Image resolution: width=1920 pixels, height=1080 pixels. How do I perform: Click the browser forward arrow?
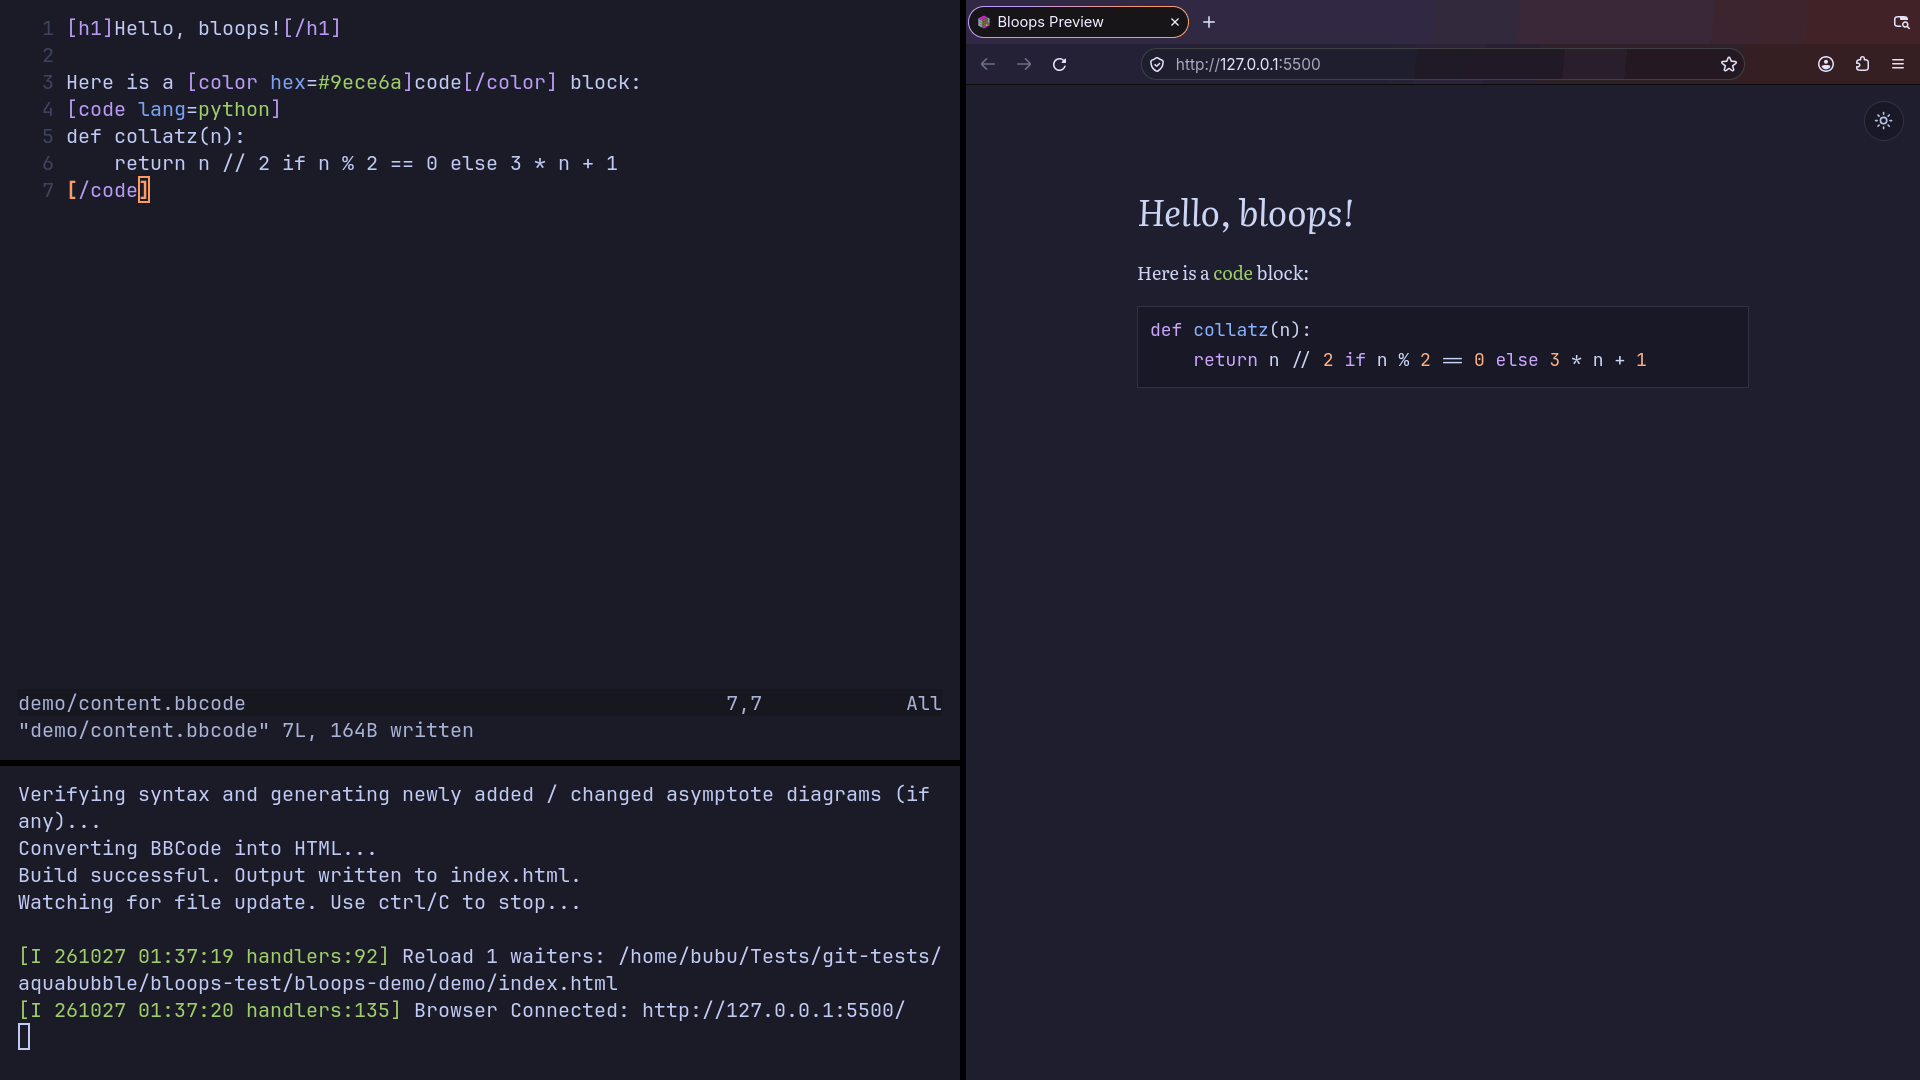click(1024, 64)
